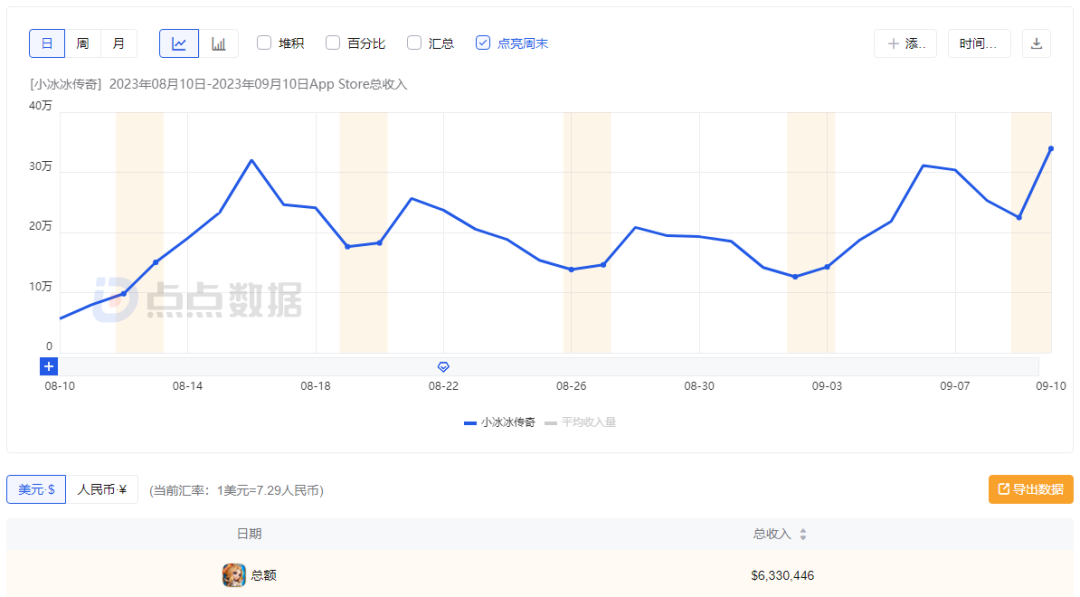Uncheck the 点亮周末 checkbox
Screen dimensions: 1080x597
[483, 43]
